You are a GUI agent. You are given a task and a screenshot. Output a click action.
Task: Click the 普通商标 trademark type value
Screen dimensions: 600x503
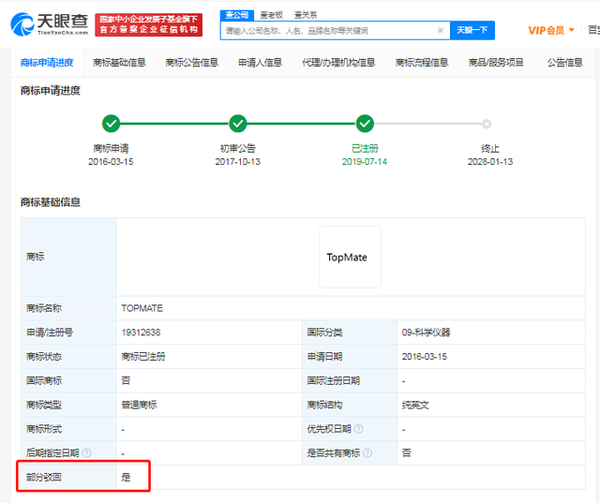(x=139, y=405)
